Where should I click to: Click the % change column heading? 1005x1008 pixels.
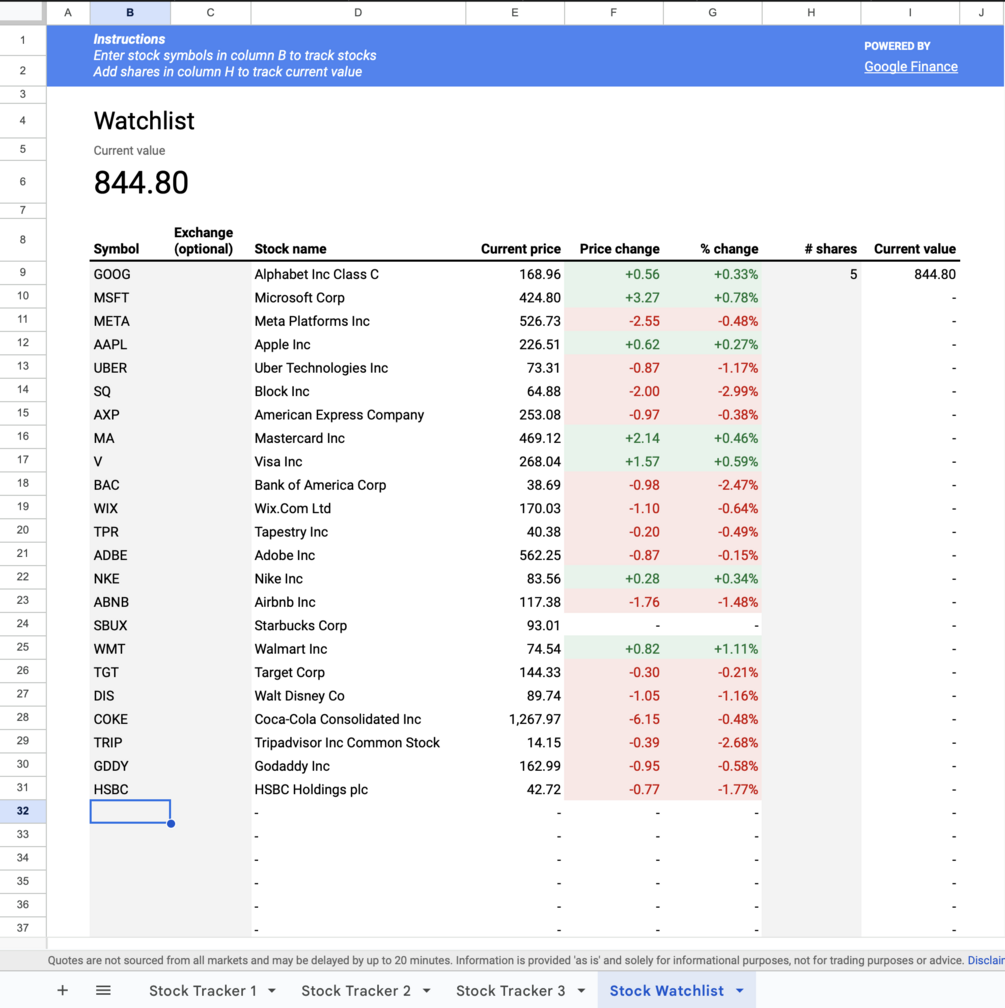[729, 249]
